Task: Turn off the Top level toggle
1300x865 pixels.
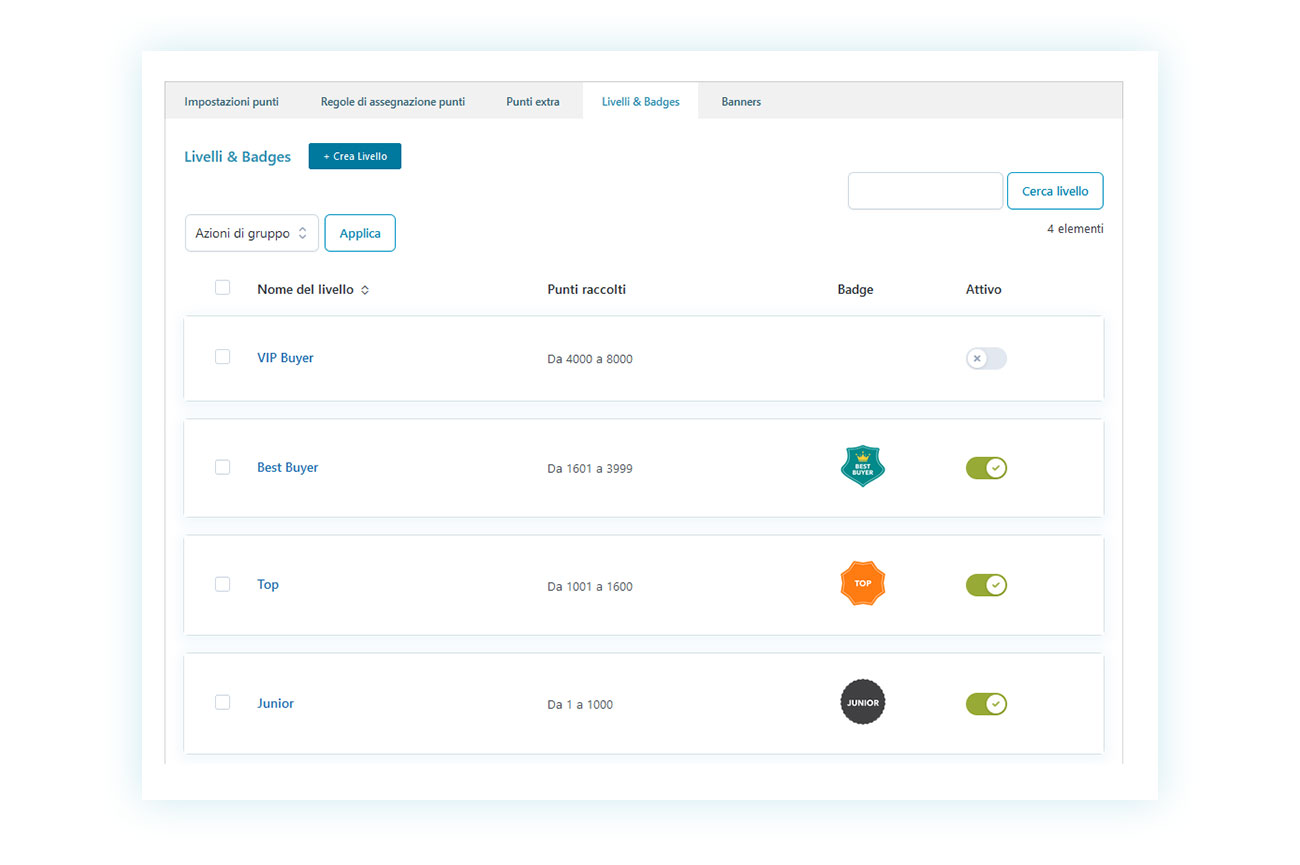Action: 986,585
